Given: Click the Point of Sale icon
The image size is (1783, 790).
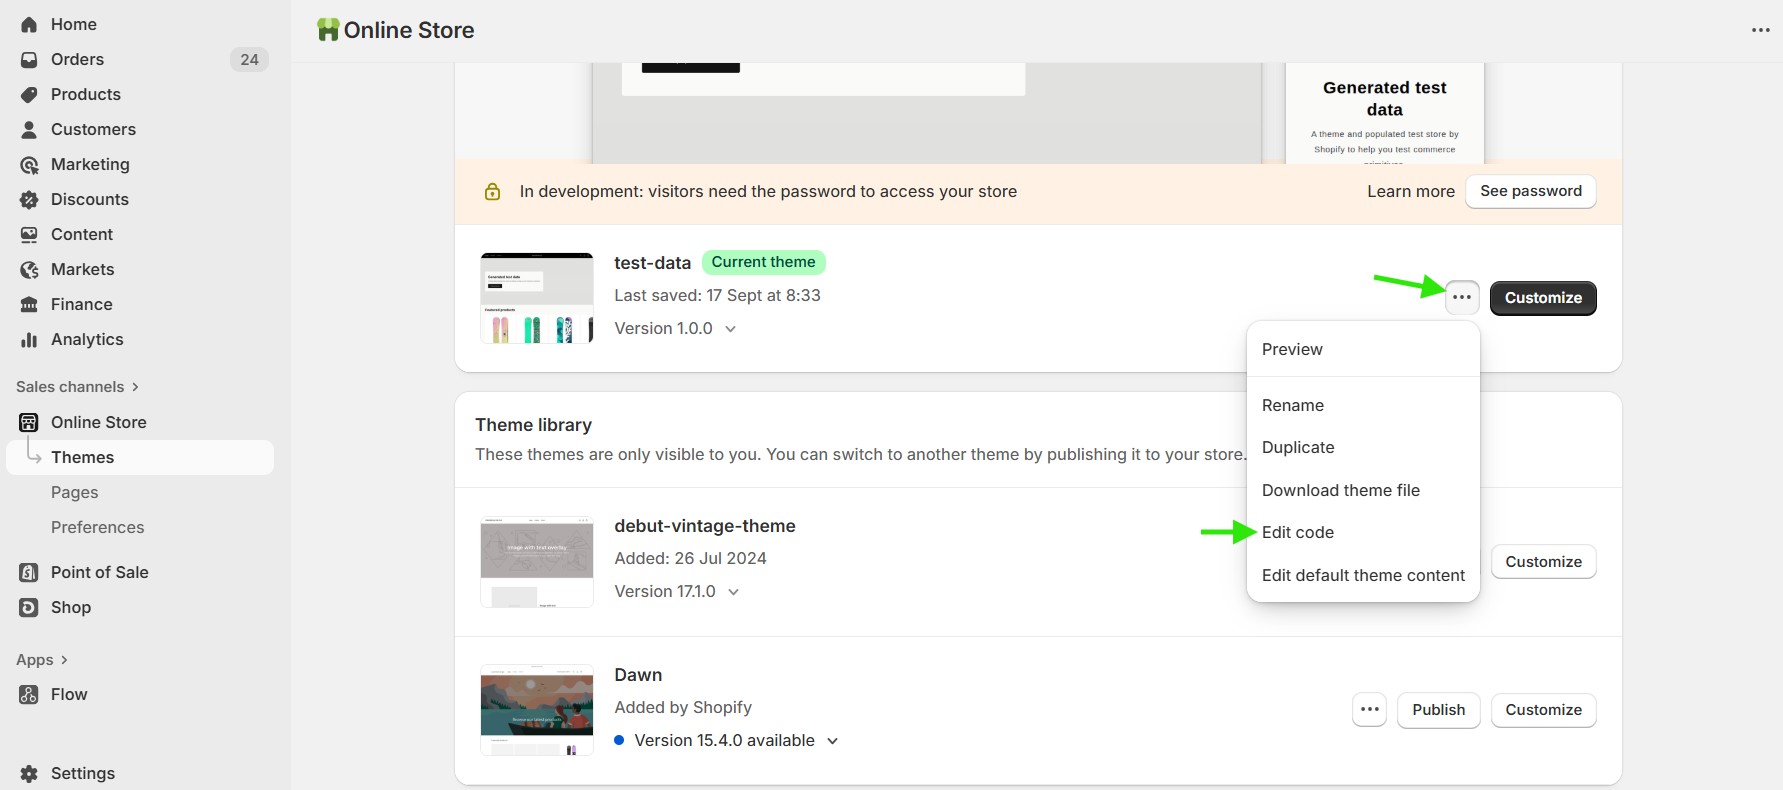Looking at the screenshot, I should pyautogui.click(x=29, y=572).
